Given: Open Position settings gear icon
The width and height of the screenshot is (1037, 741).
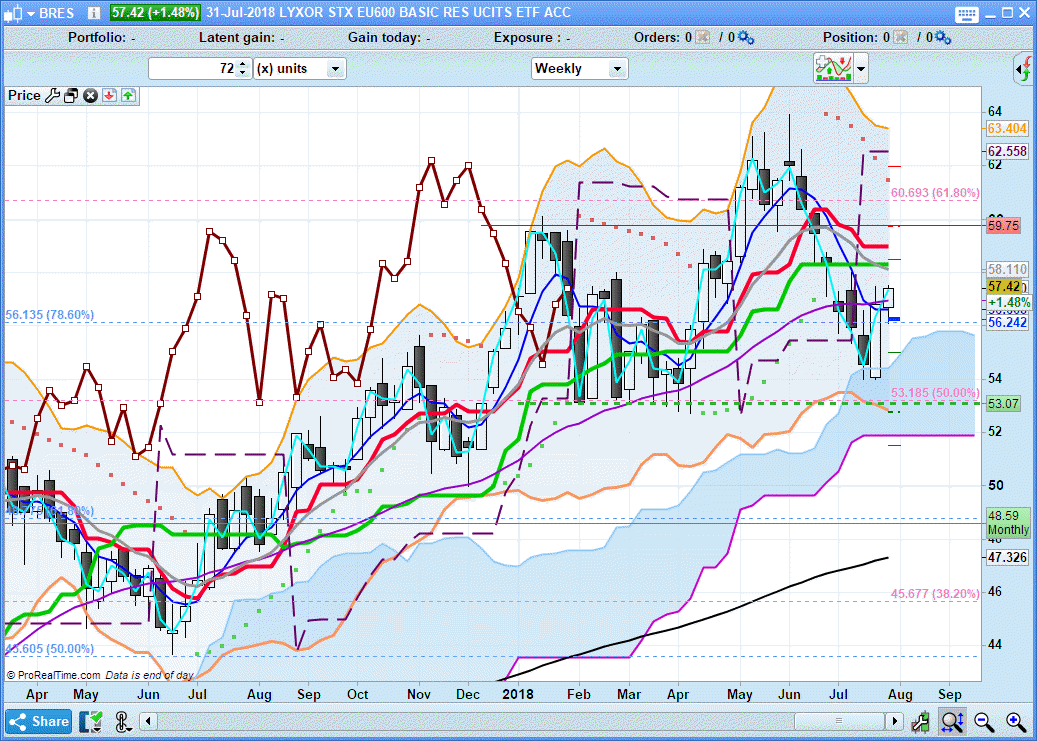Looking at the screenshot, I should (x=943, y=38).
